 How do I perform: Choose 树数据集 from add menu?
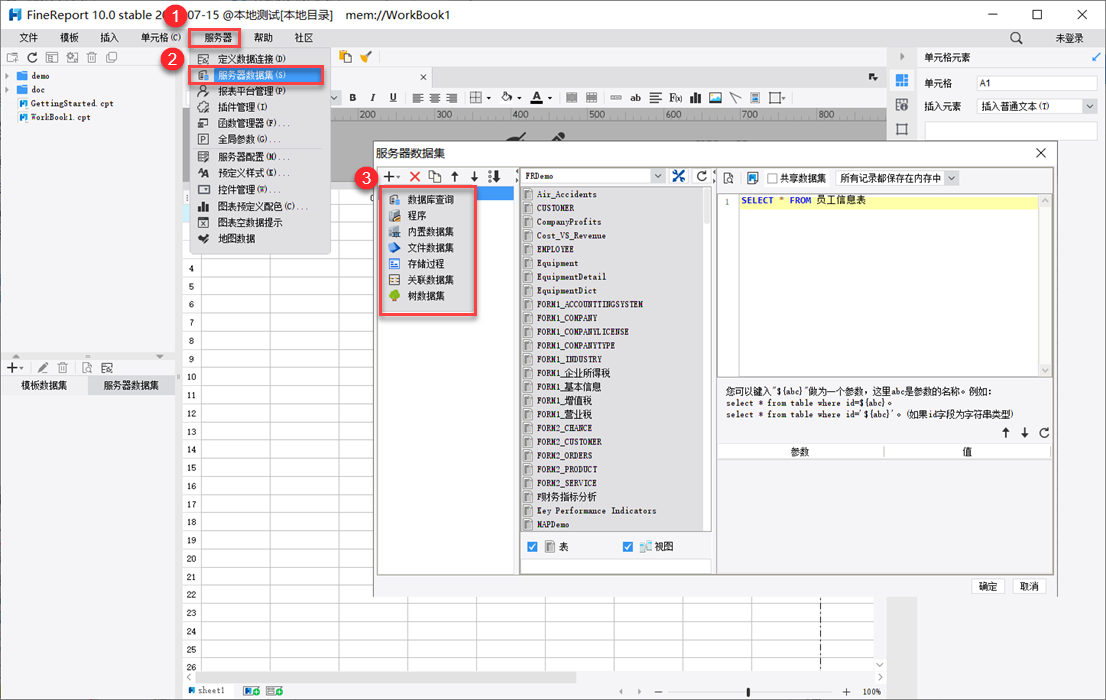[x=427, y=296]
